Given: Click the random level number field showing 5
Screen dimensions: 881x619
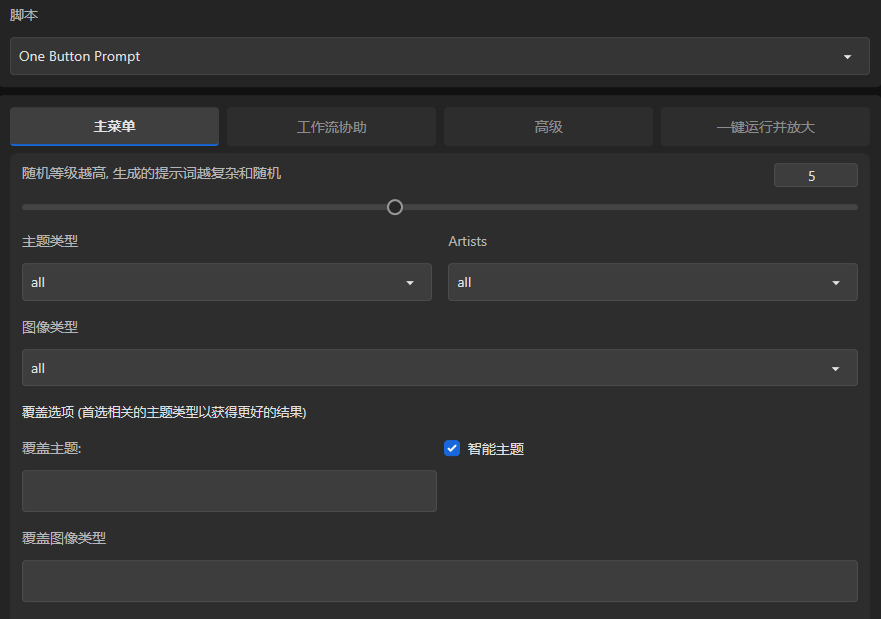Looking at the screenshot, I should coord(815,175).
